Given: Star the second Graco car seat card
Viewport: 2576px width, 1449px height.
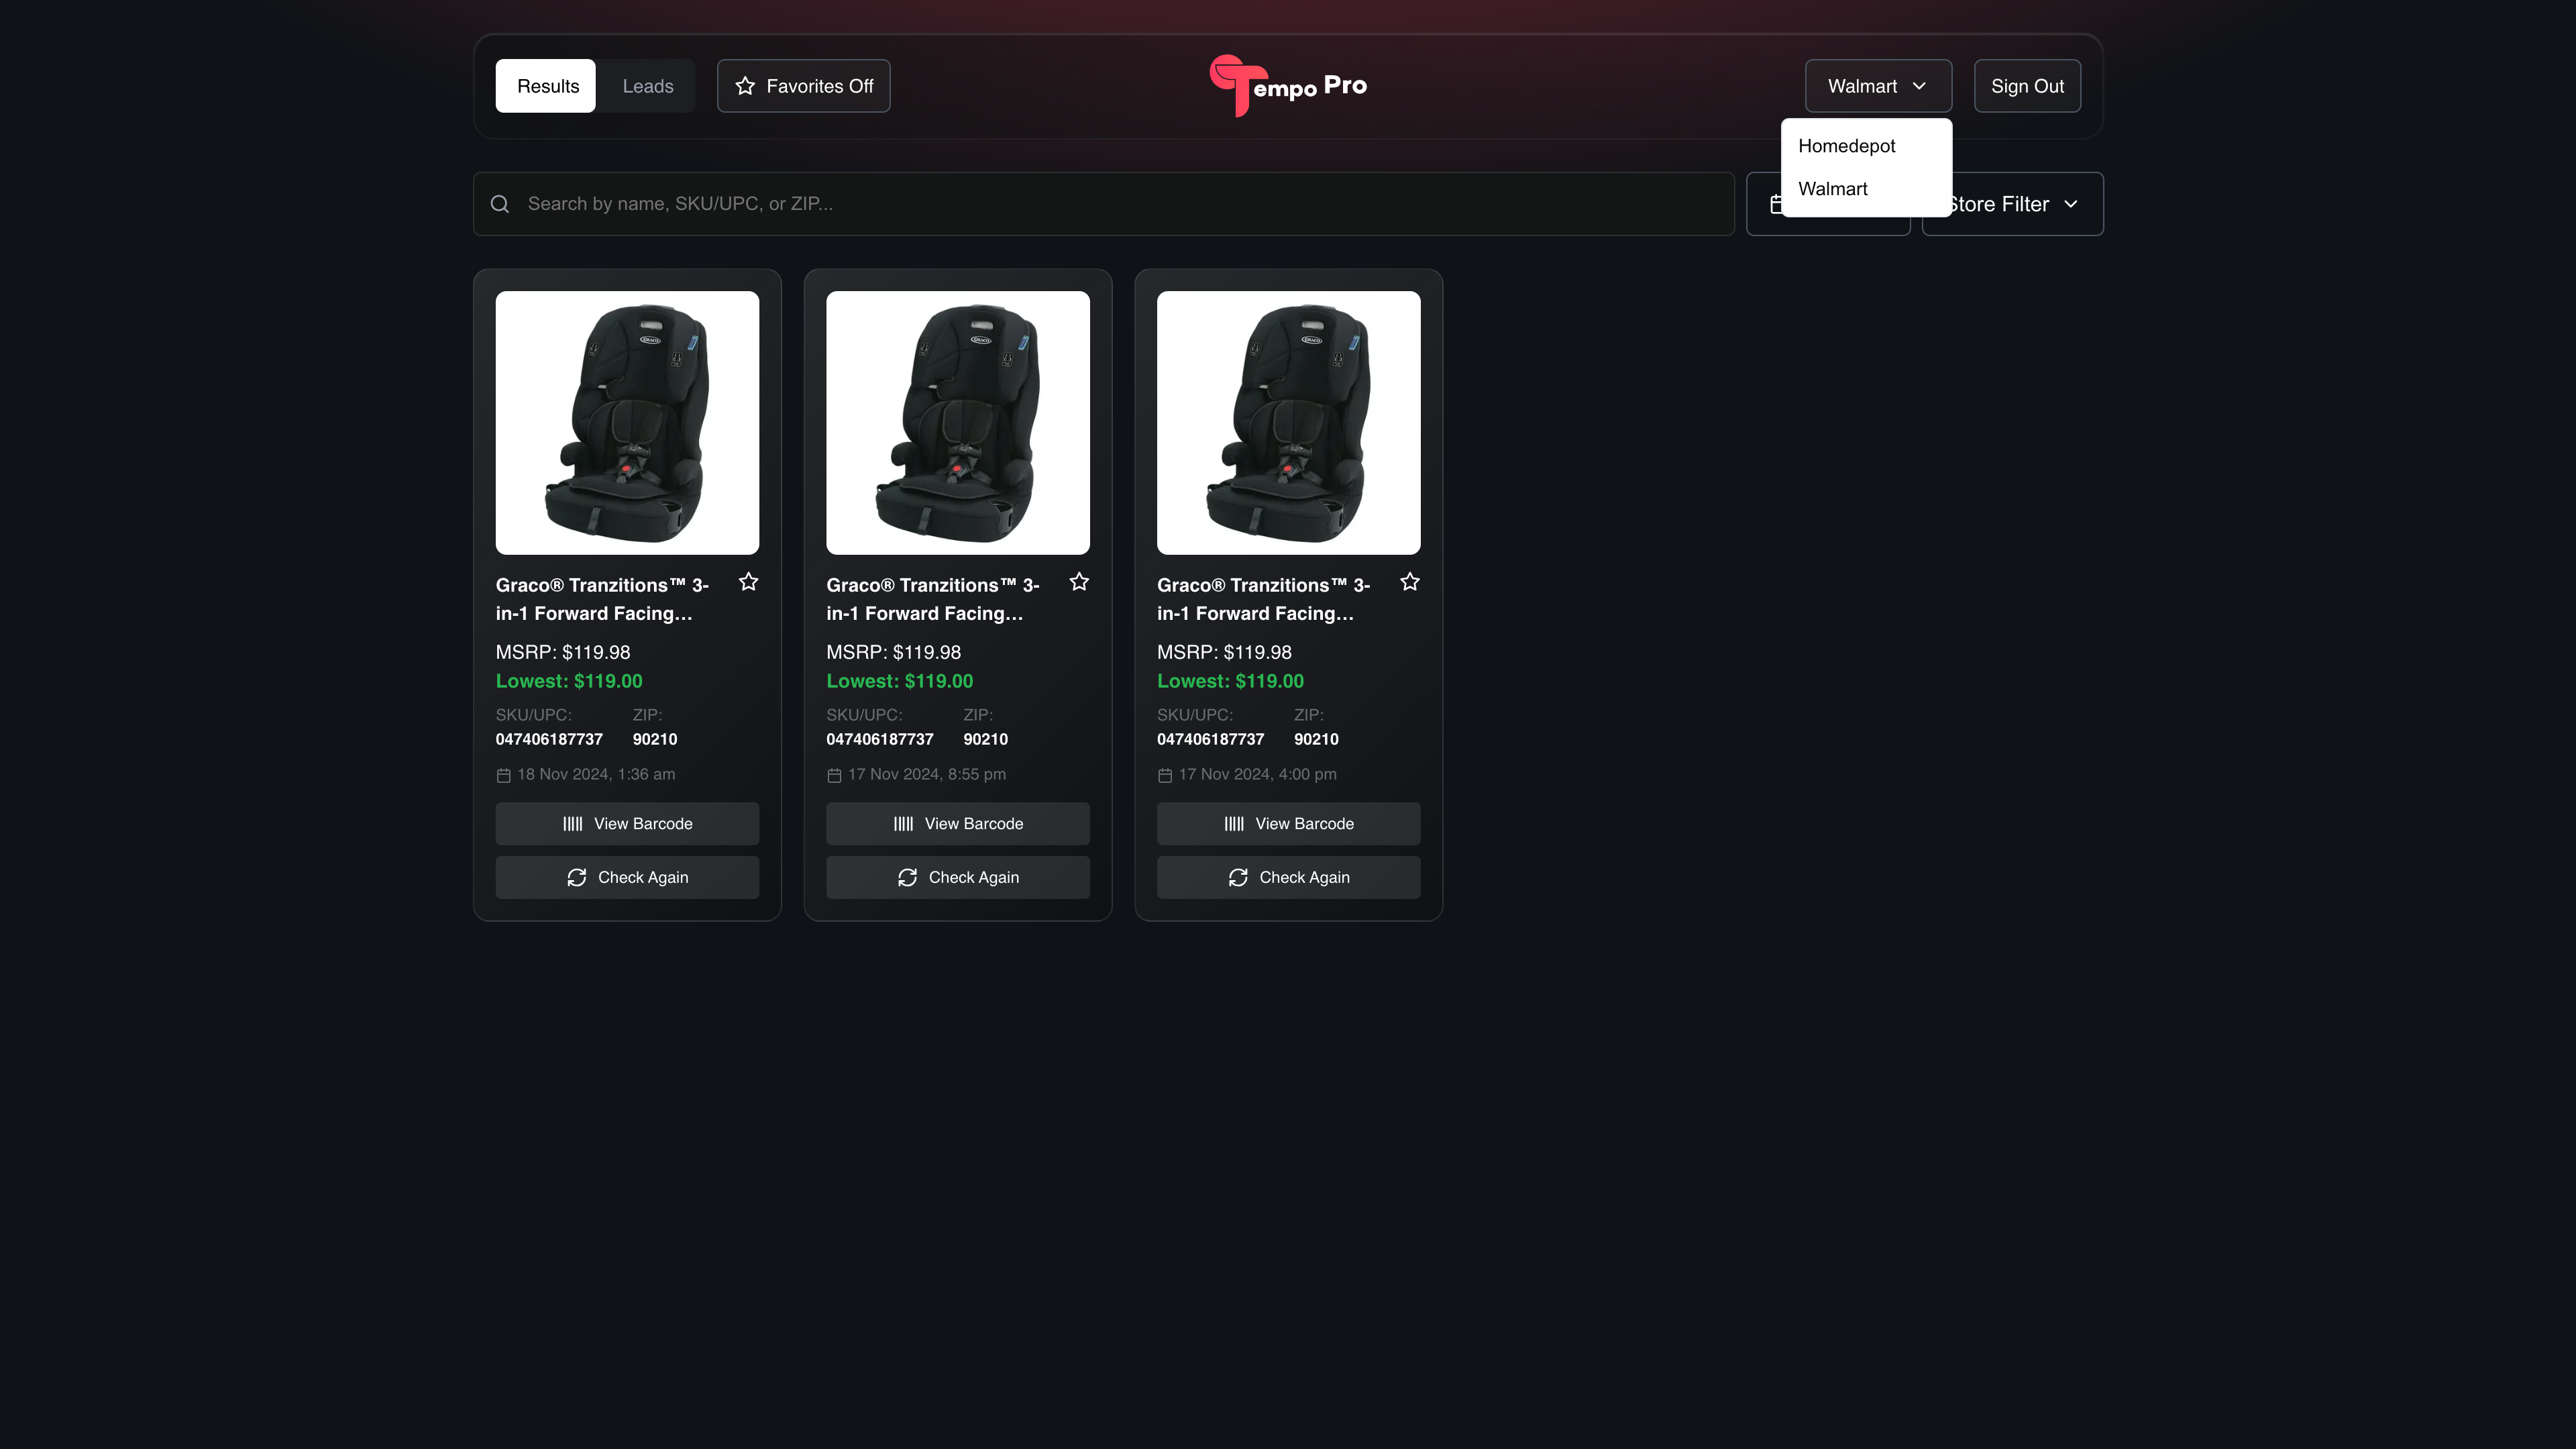Looking at the screenshot, I should pos(1079,582).
